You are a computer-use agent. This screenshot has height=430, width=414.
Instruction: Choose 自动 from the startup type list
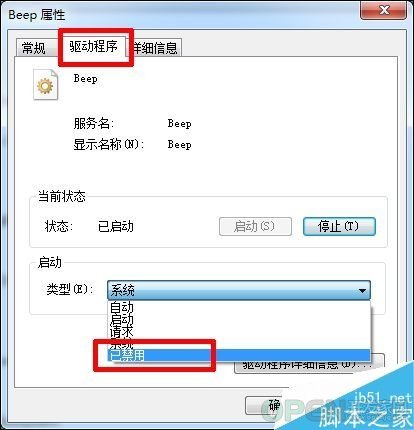(x=239, y=307)
